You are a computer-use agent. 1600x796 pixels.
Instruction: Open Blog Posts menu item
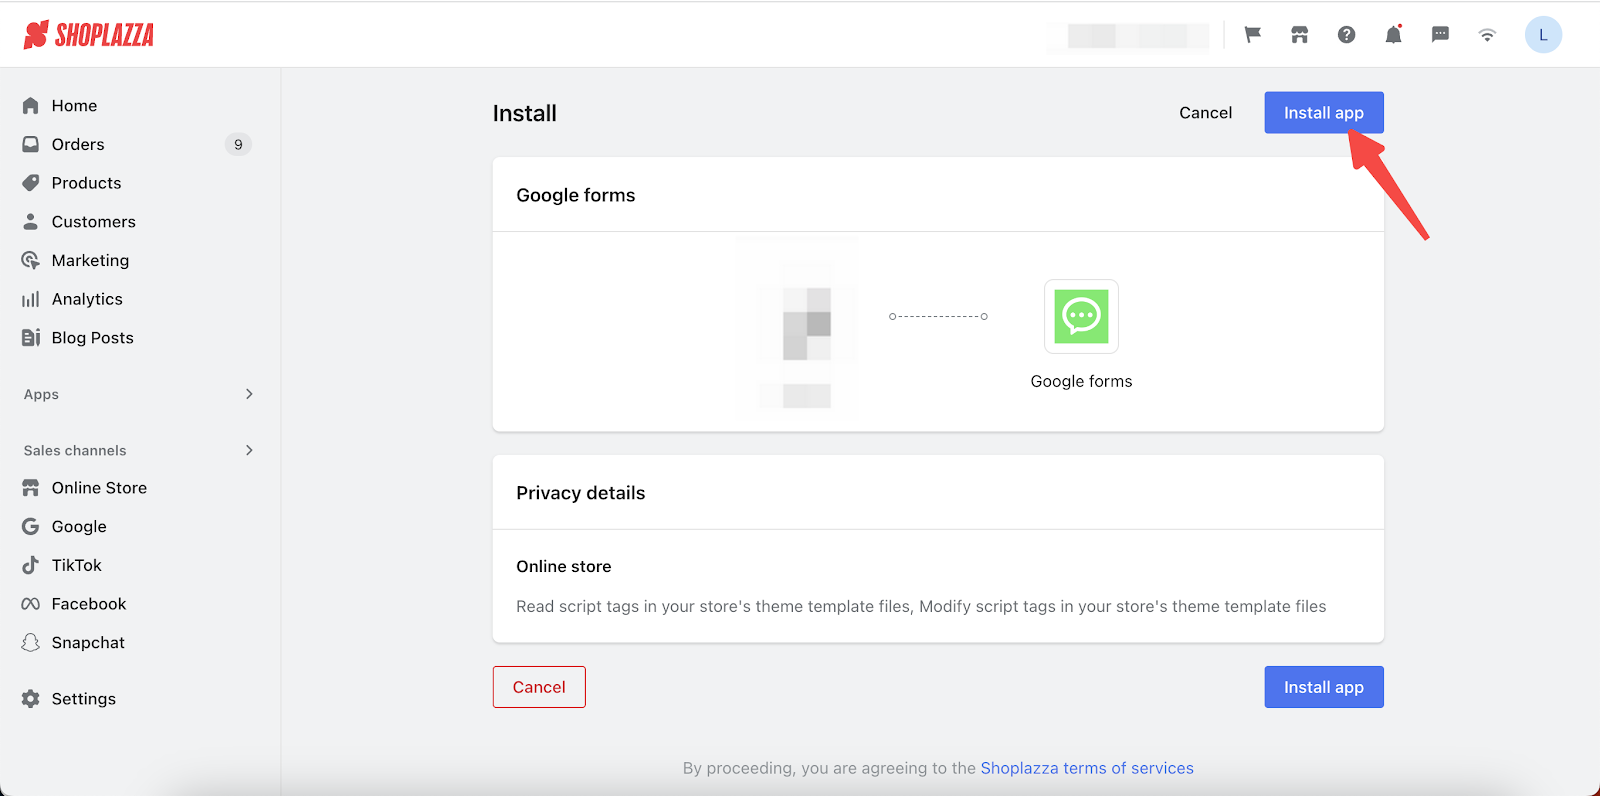pos(93,338)
